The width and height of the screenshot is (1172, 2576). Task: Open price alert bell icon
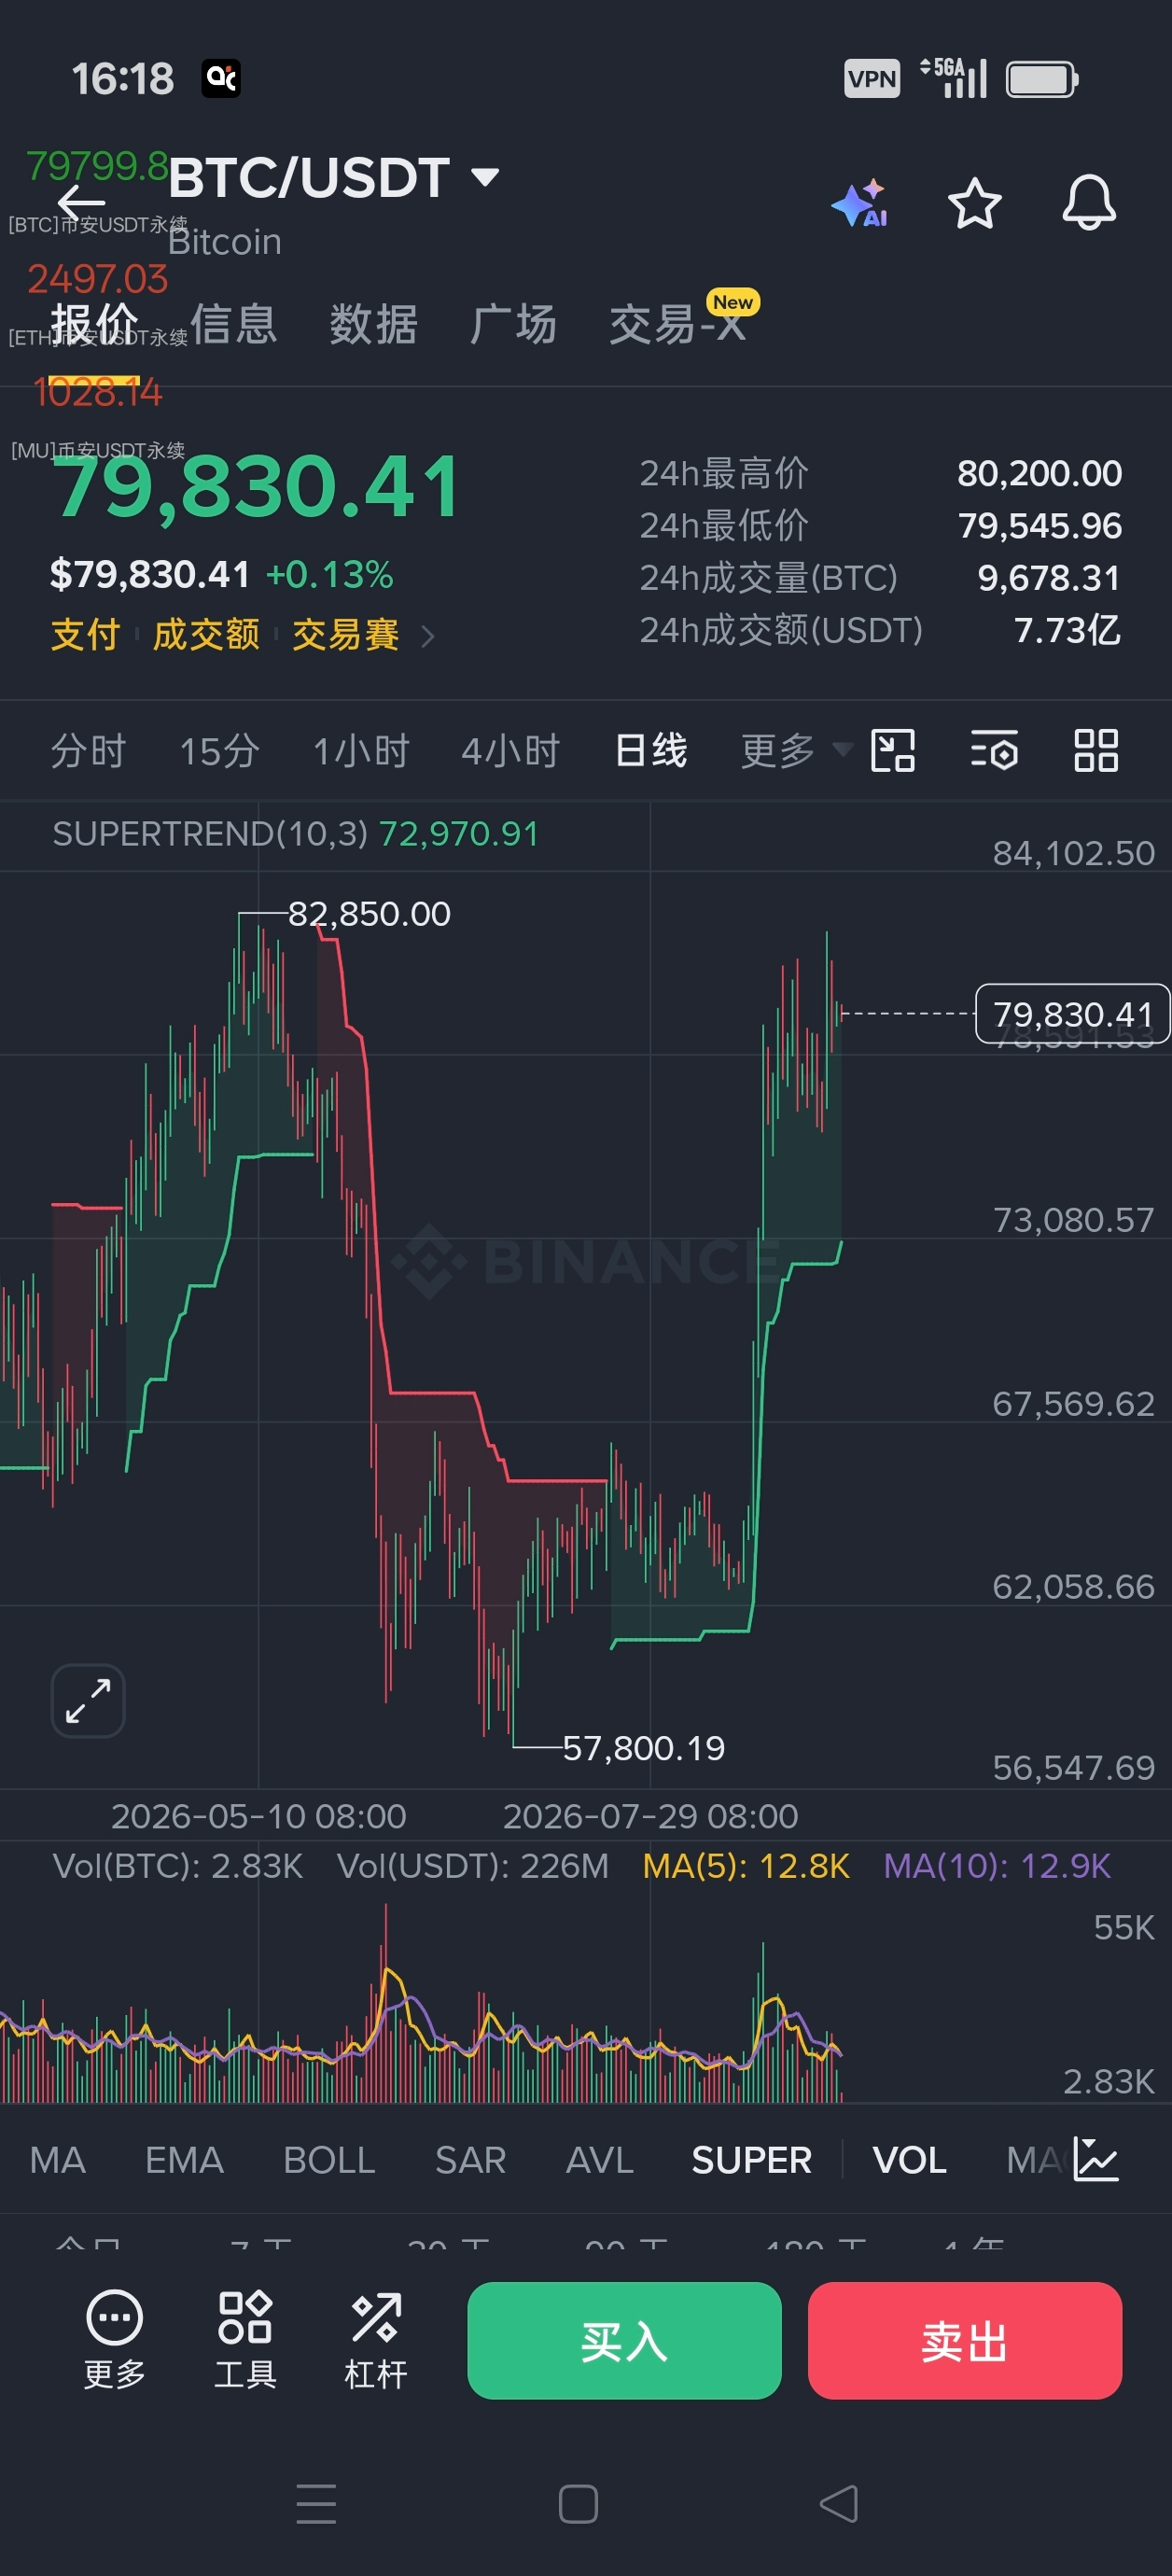click(1088, 203)
